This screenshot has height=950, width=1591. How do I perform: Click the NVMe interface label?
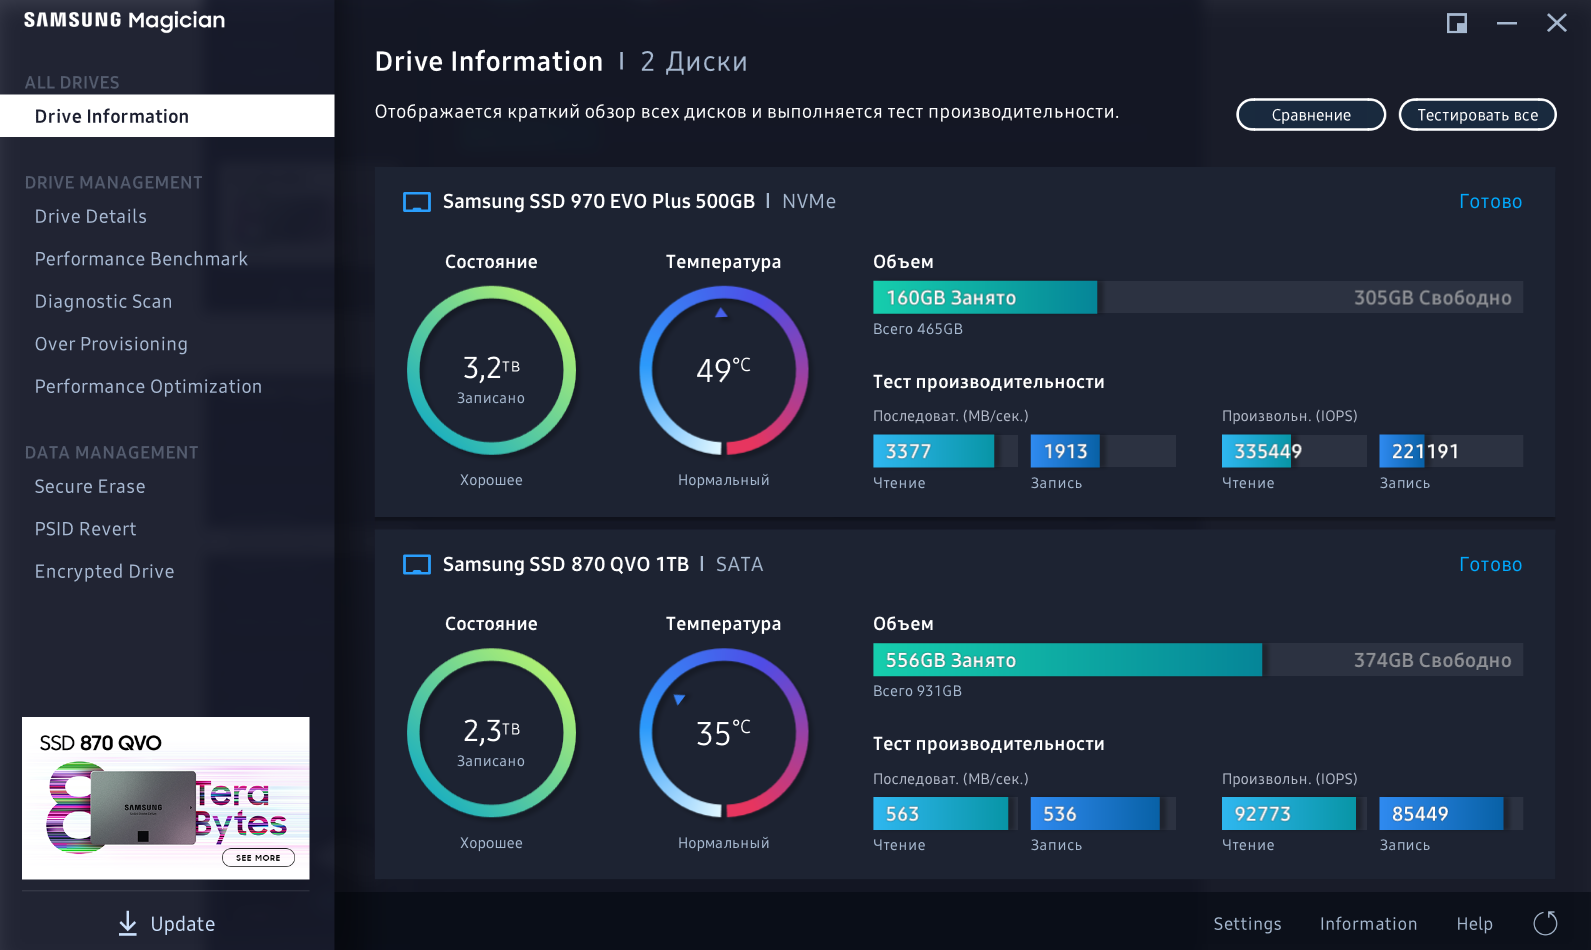(x=809, y=202)
